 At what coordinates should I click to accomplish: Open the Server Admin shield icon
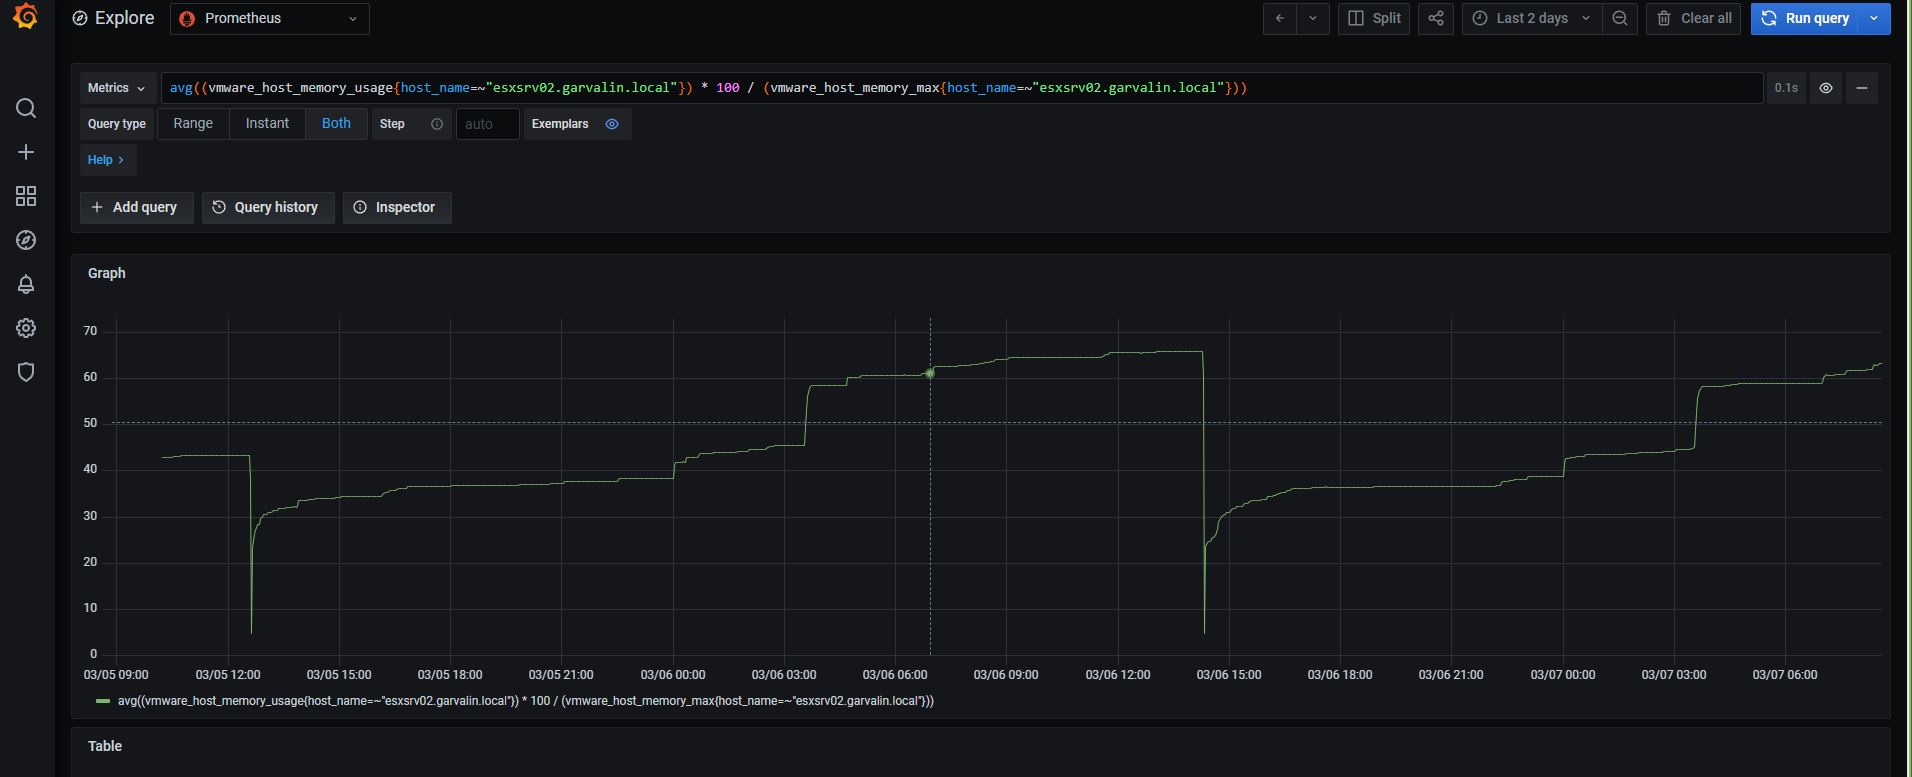(26, 372)
